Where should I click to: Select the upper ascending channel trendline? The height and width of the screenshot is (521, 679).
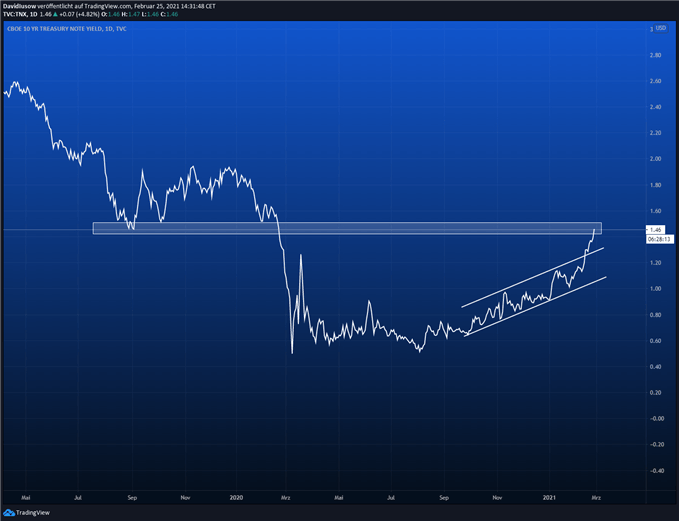tap(532, 278)
